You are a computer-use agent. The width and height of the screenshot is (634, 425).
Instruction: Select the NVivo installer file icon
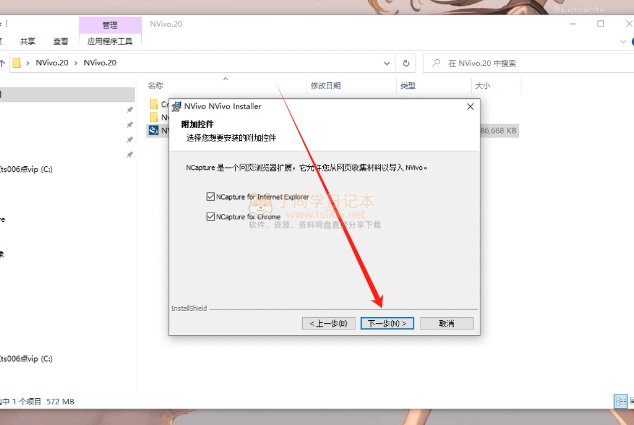point(154,130)
